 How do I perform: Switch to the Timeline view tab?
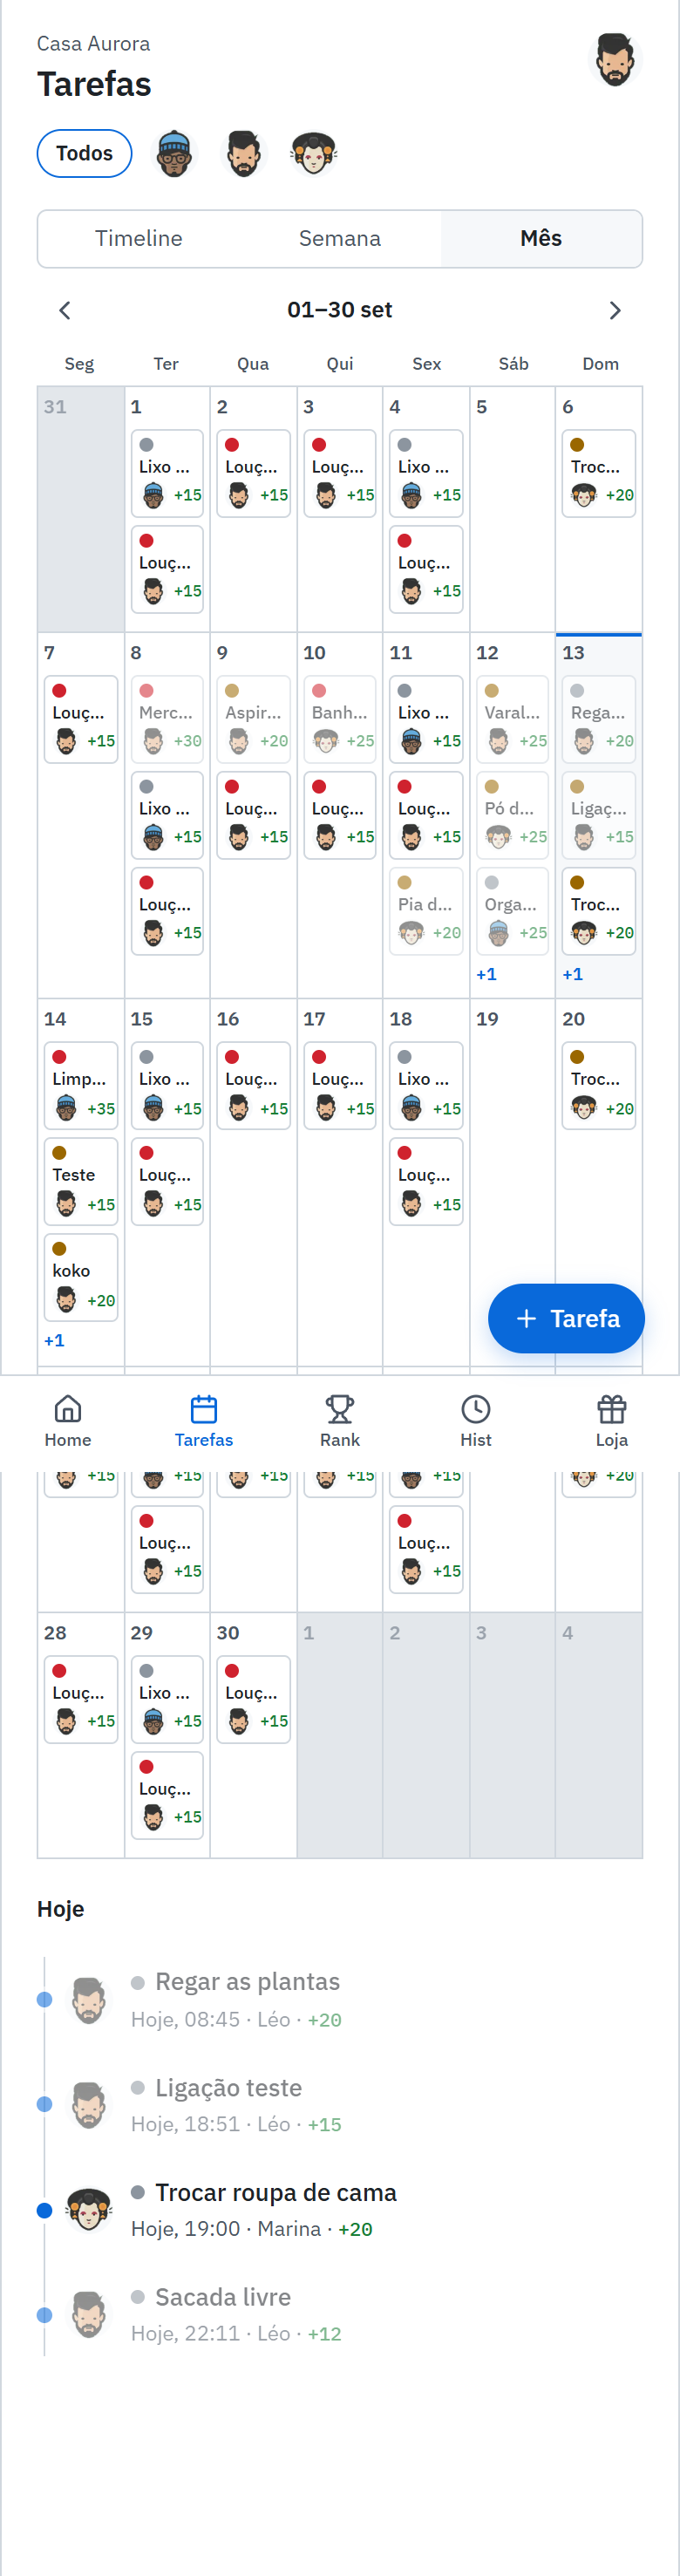(139, 238)
